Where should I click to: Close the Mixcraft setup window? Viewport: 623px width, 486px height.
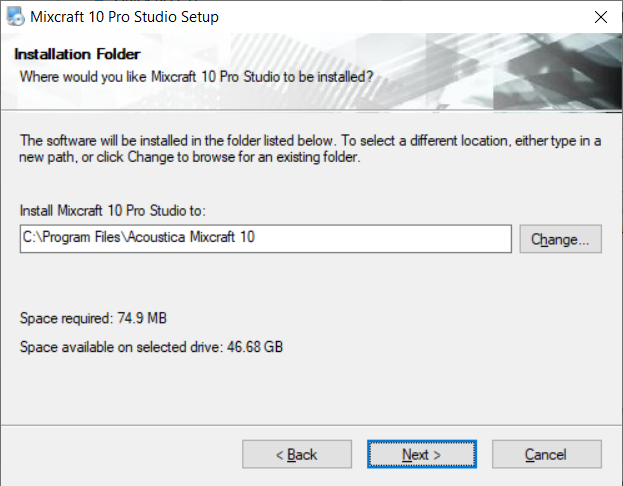[600, 17]
